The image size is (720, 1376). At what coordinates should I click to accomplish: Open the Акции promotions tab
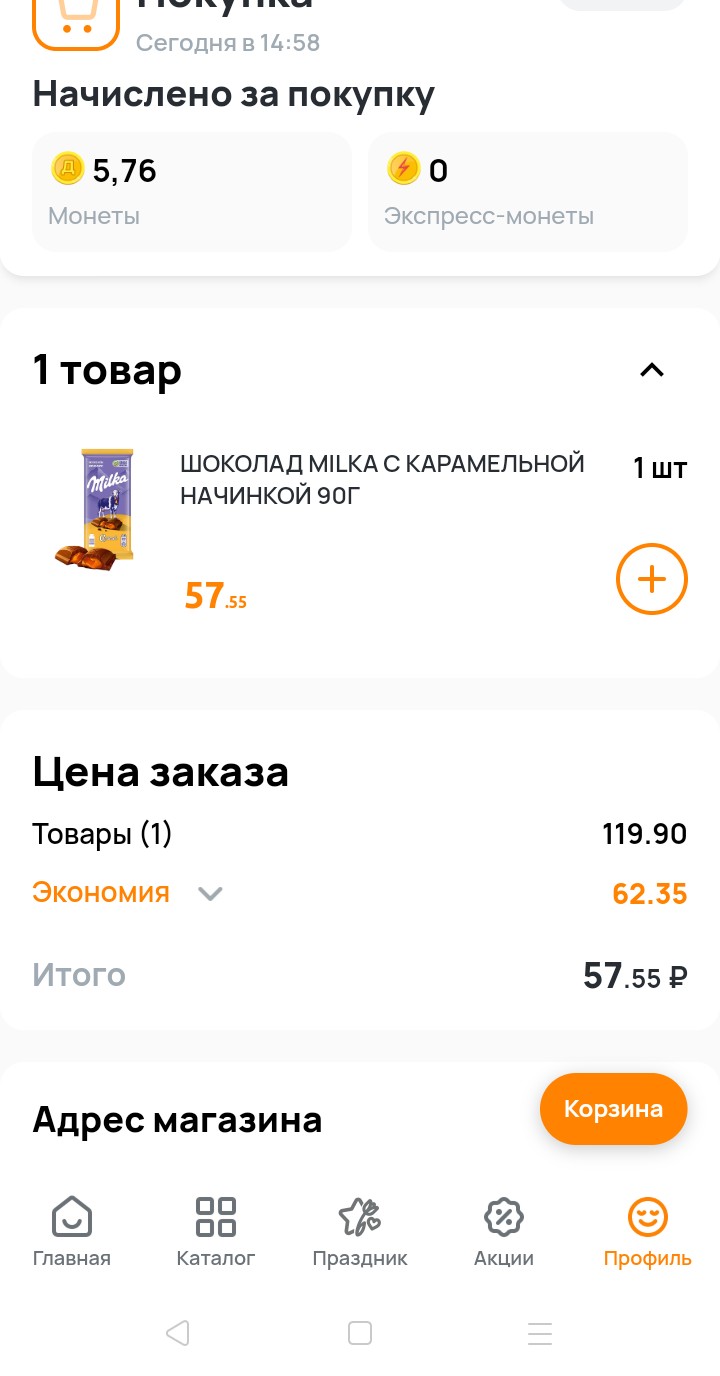[x=504, y=1232]
